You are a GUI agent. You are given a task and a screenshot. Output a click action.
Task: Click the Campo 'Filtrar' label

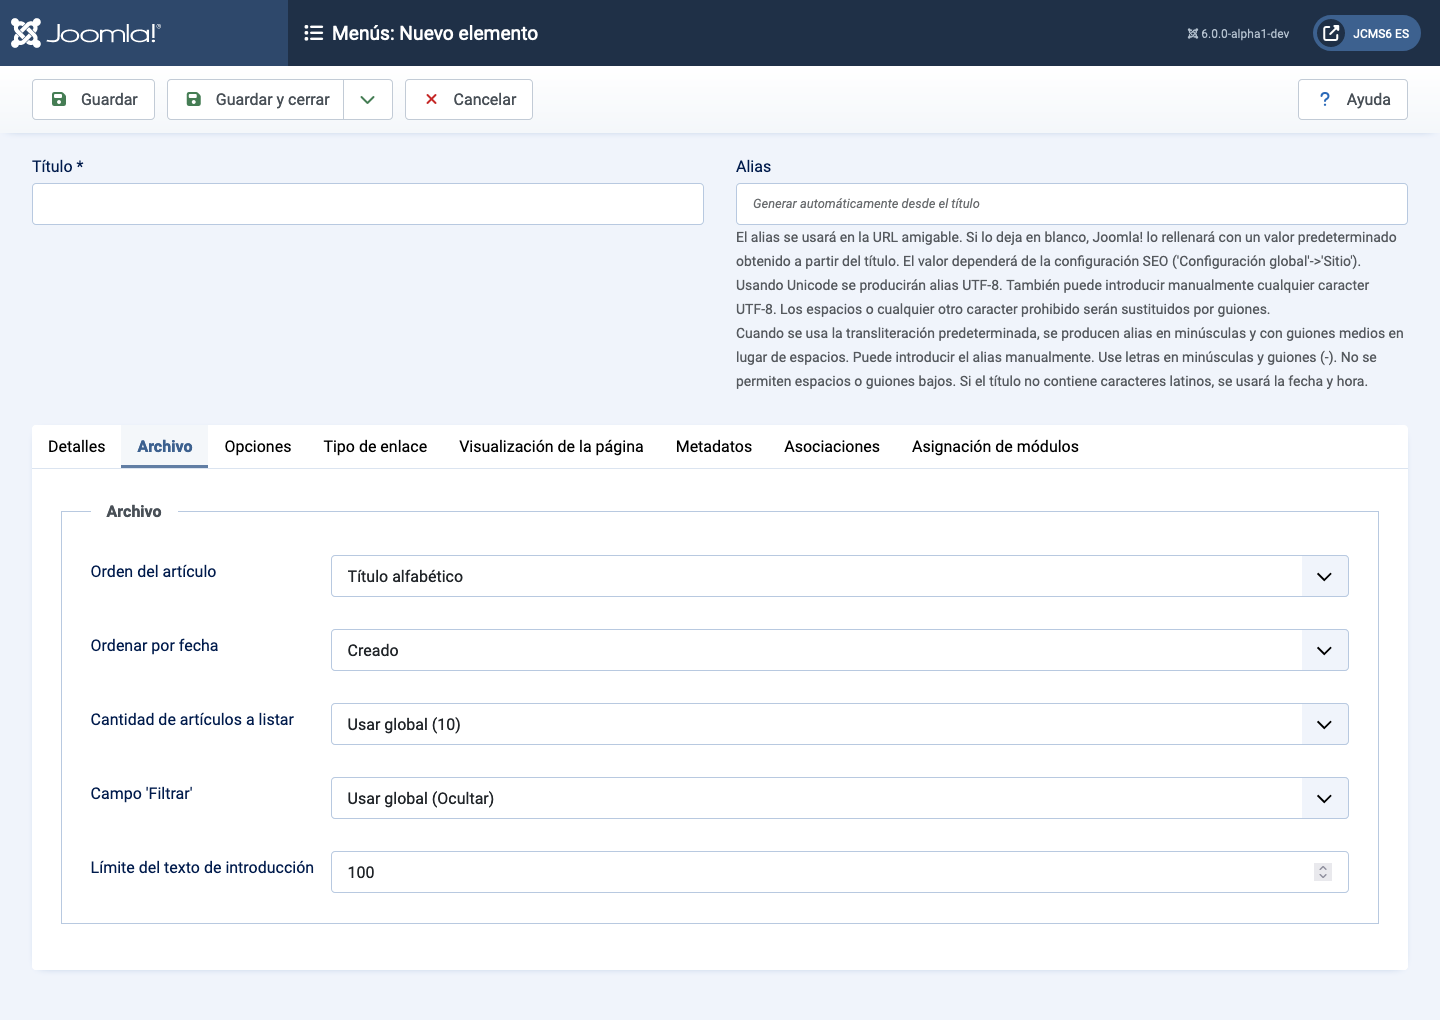tap(141, 793)
